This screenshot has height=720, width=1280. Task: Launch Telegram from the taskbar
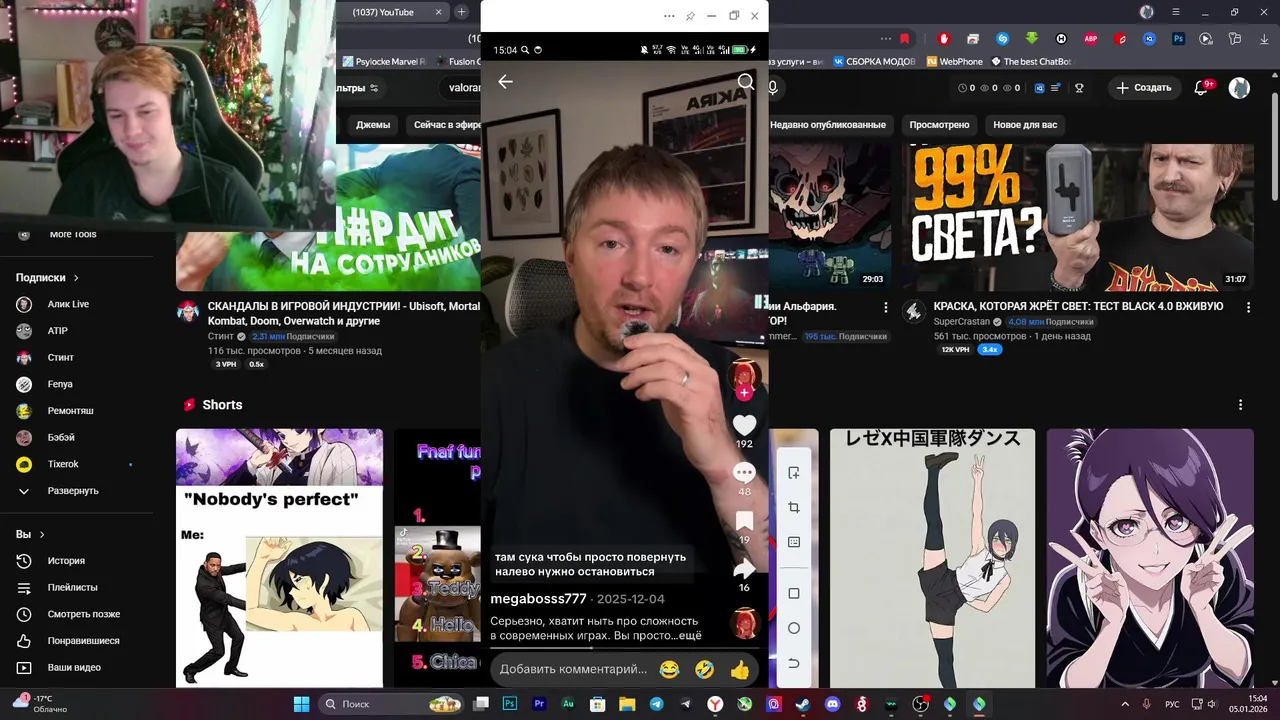click(656, 704)
